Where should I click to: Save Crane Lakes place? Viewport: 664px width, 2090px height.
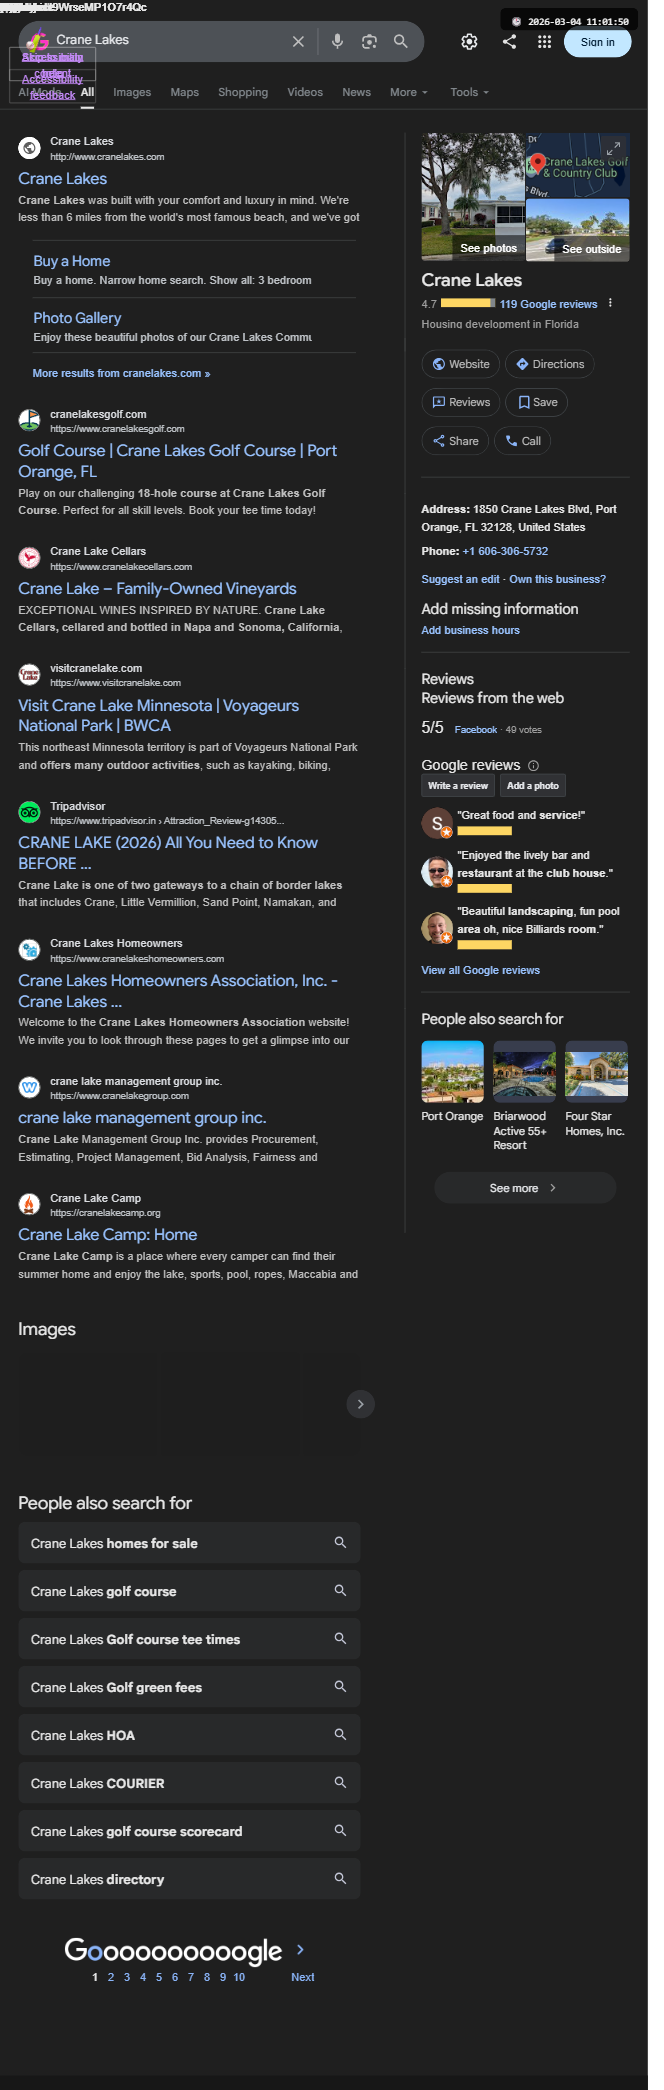537,402
